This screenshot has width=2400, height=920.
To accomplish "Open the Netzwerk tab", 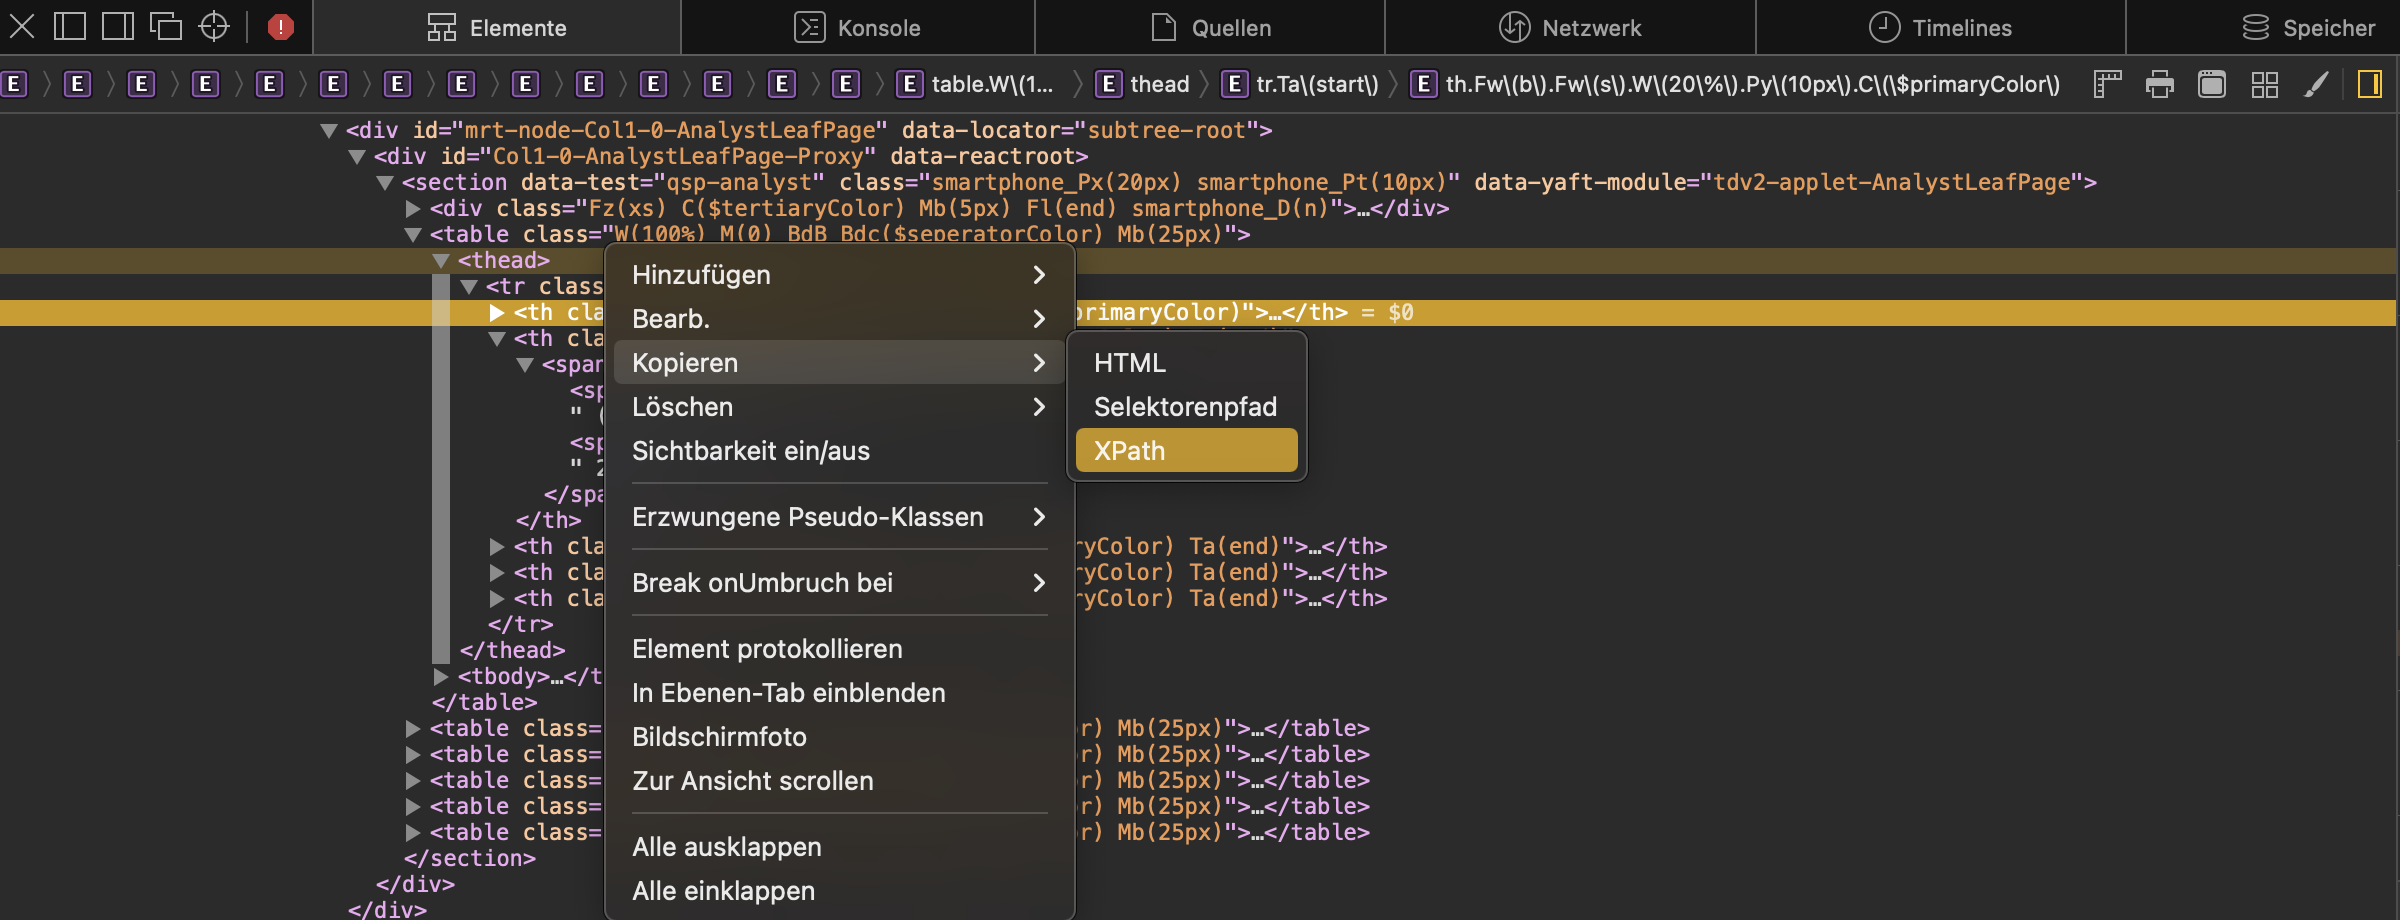I will tap(1570, 28).
